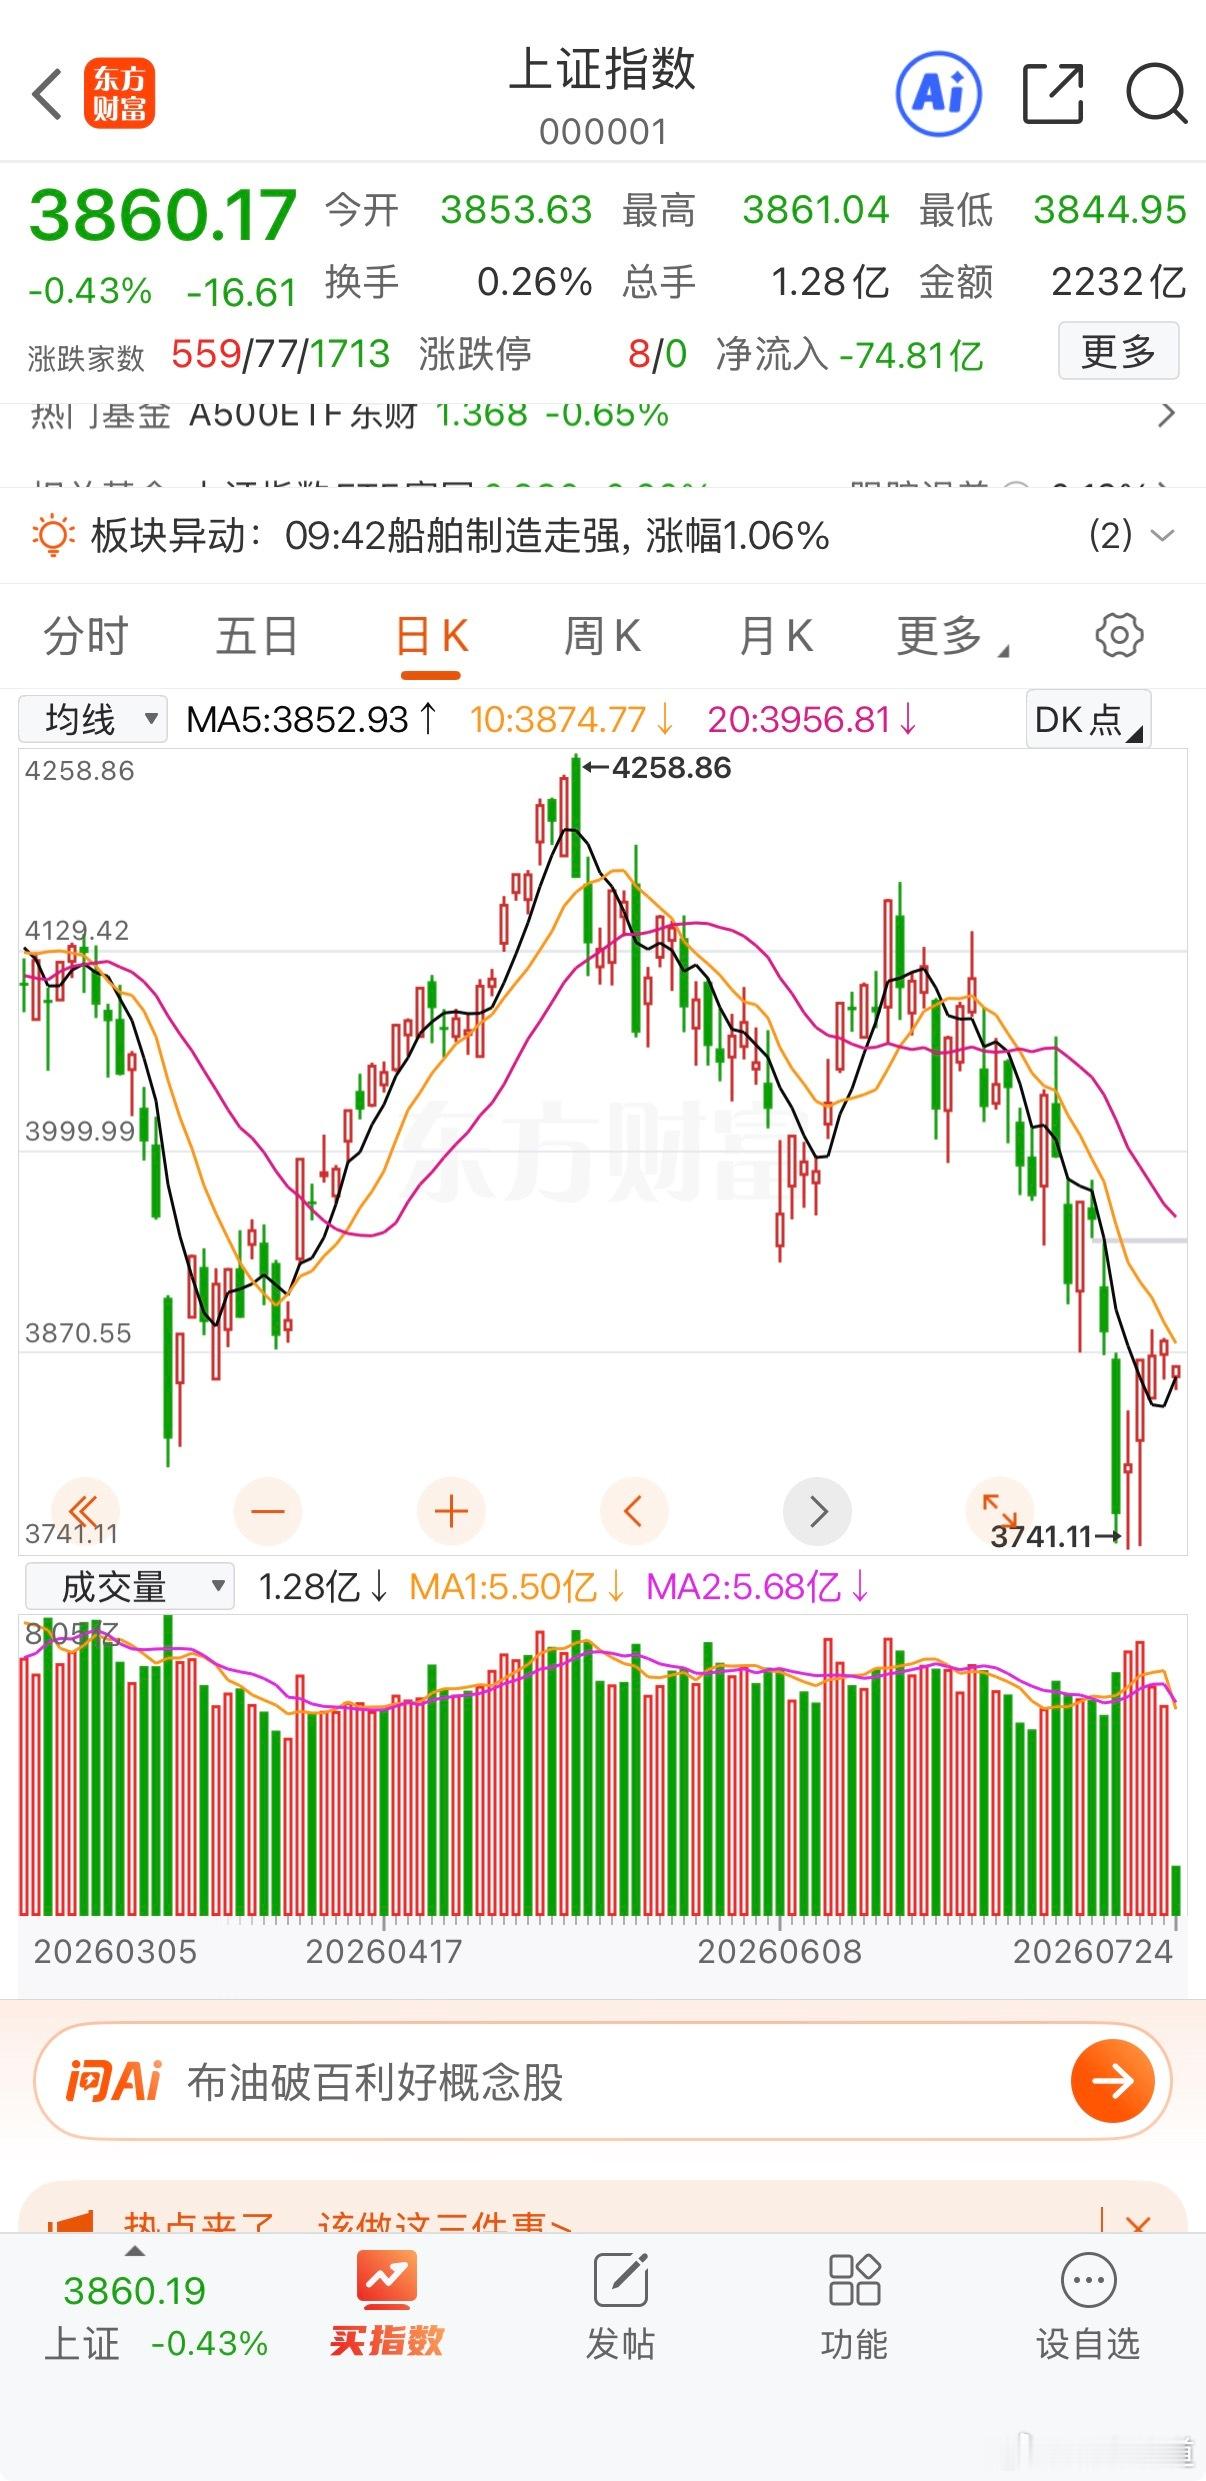Tap orange arrow submit in 问Ai bar
The width and height of the screenshot is (1206, 2481).
click(1112, 2081)
